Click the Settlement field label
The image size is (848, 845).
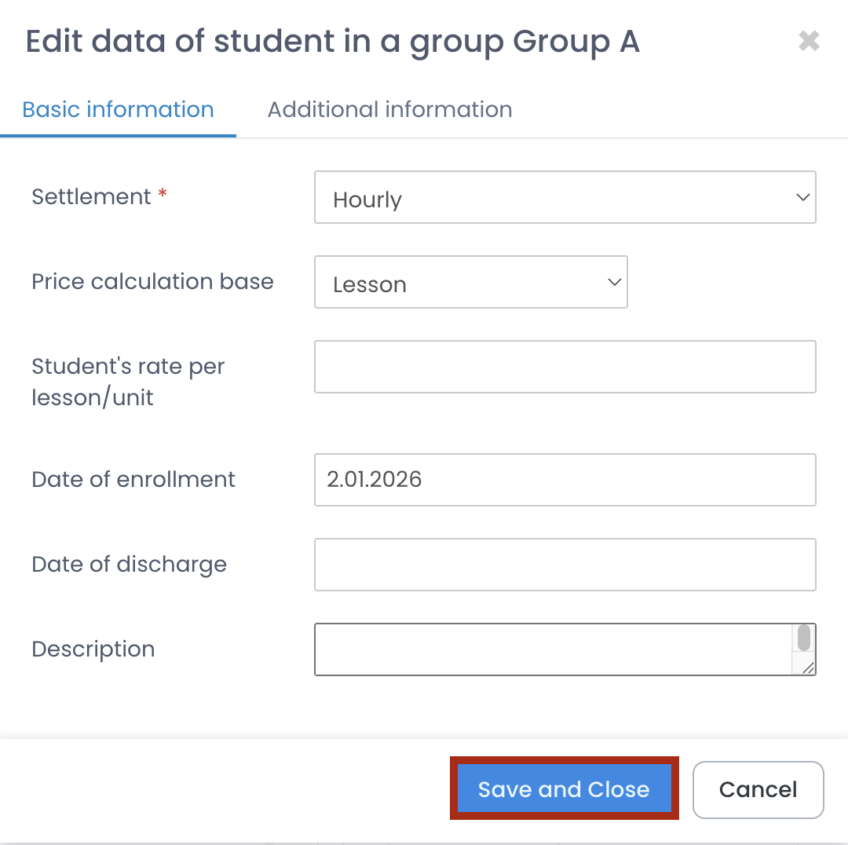click(x=91, y=197)
